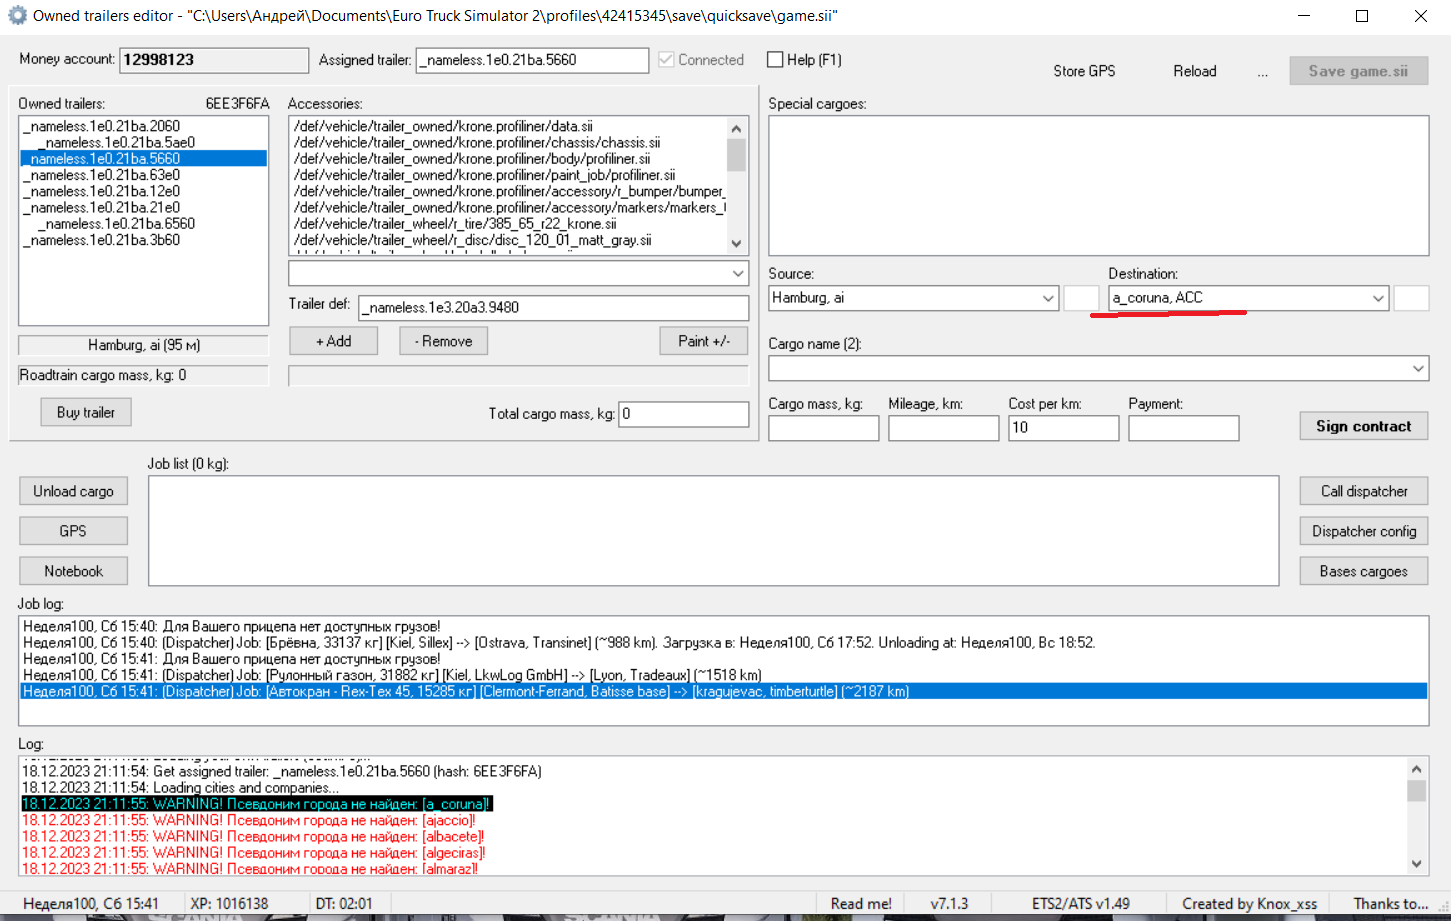
Task: Click the Assigned trailer input field
Action: [533, 60]
